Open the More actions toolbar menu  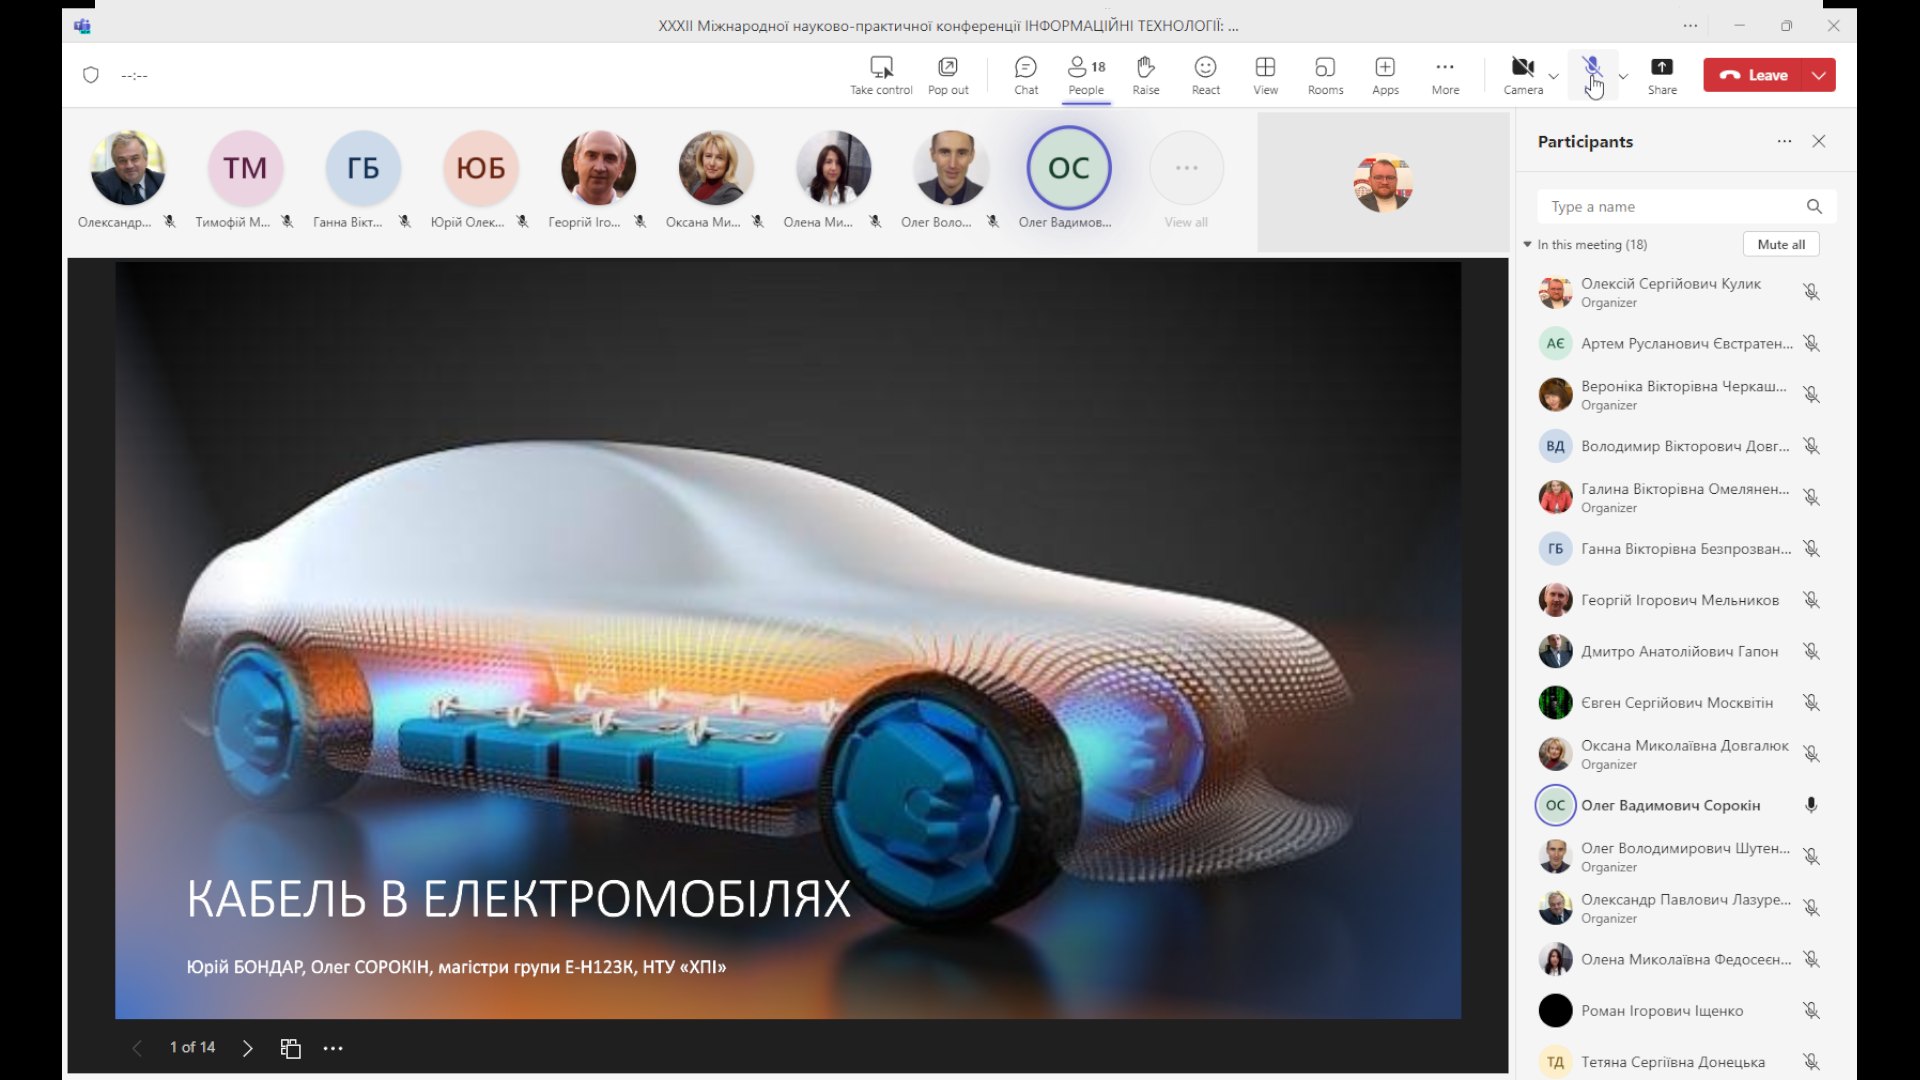(x=1445, y=68)
